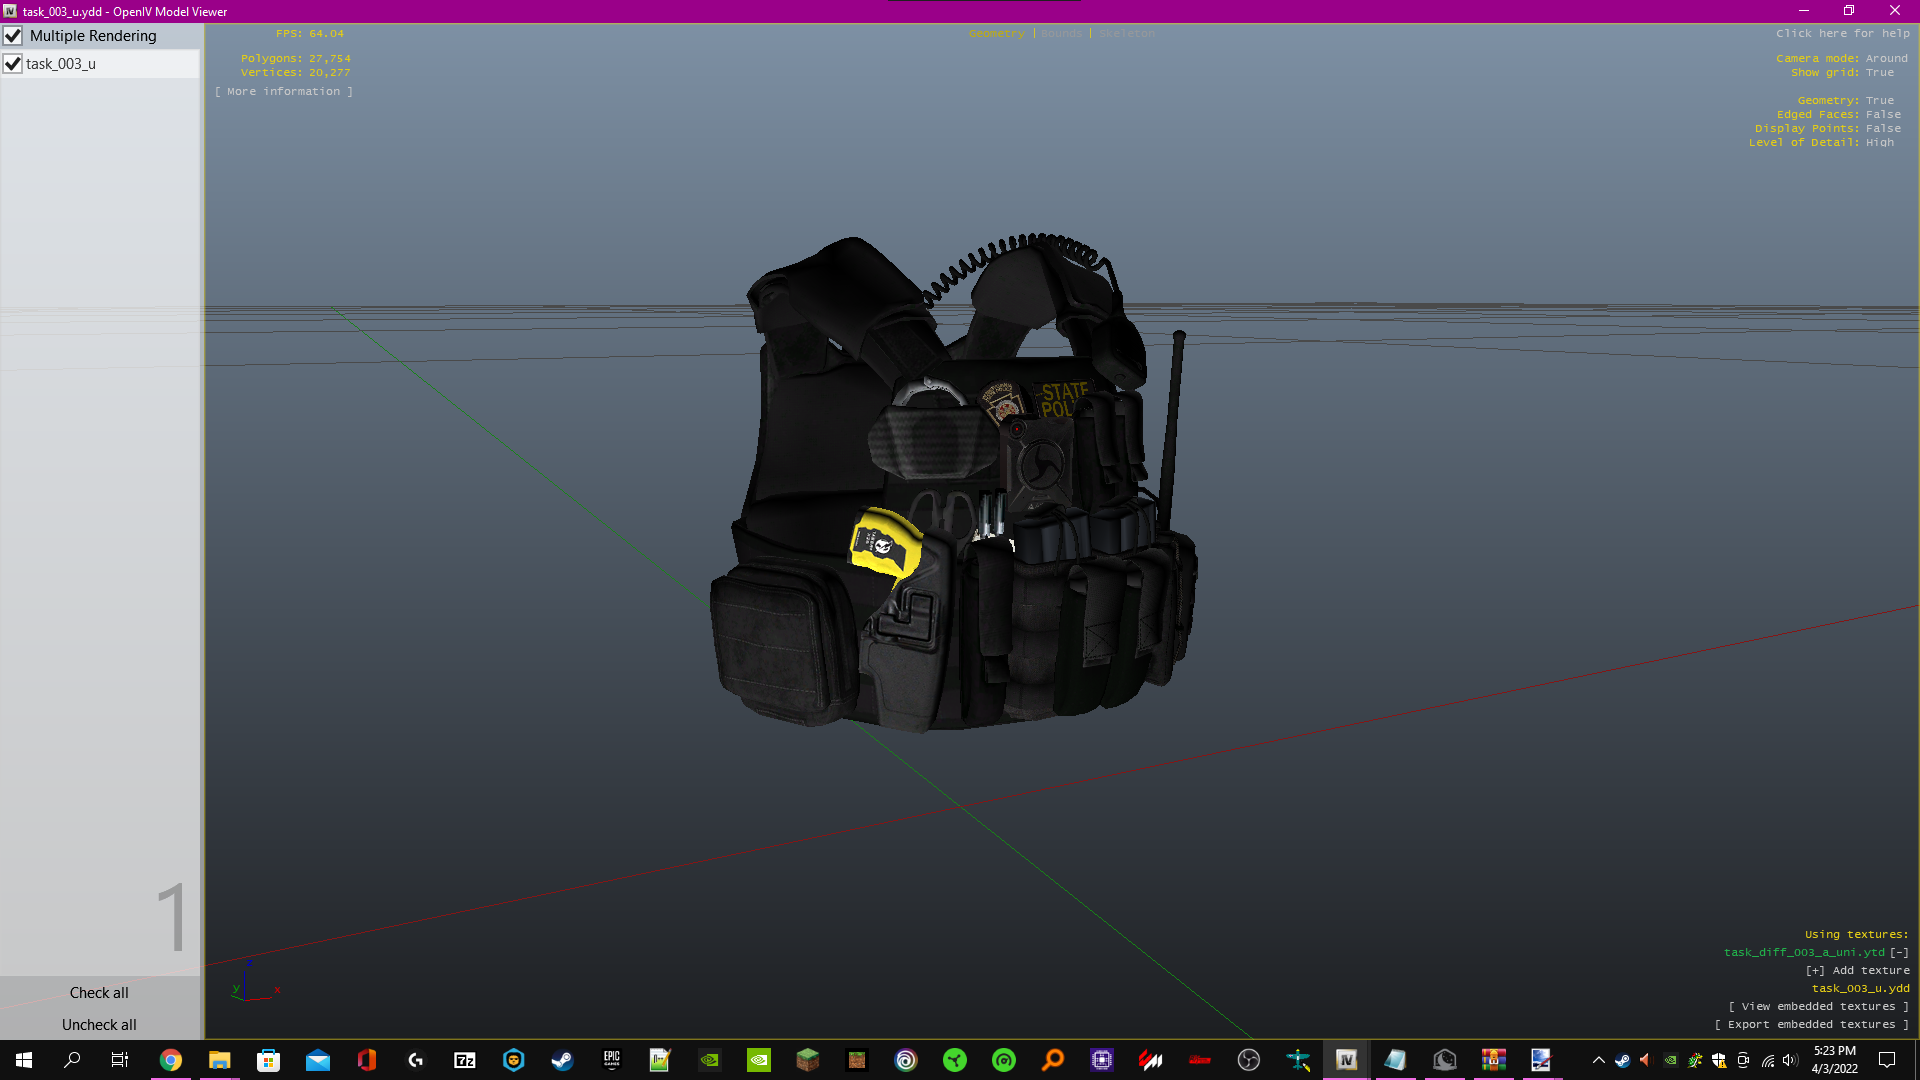Uncheck the Multiple Rendering checkbox

pyautogui.click(x=13, y=36)
